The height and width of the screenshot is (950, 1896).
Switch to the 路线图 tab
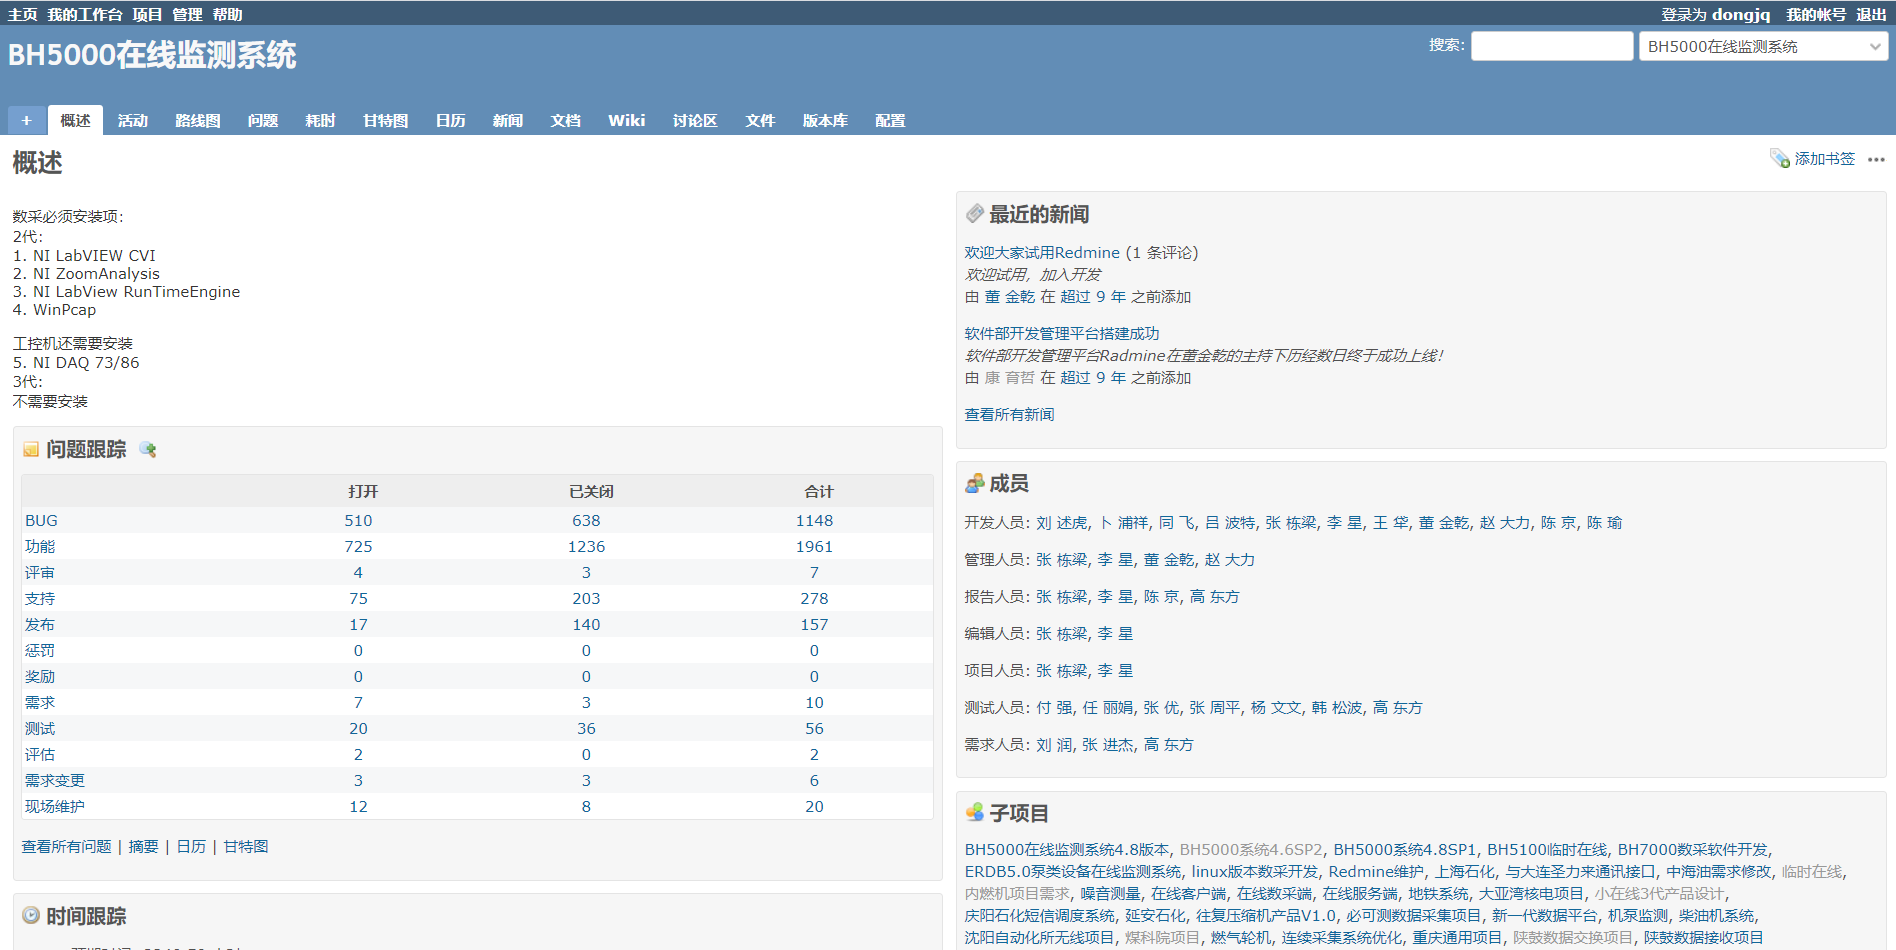[197, 121]
